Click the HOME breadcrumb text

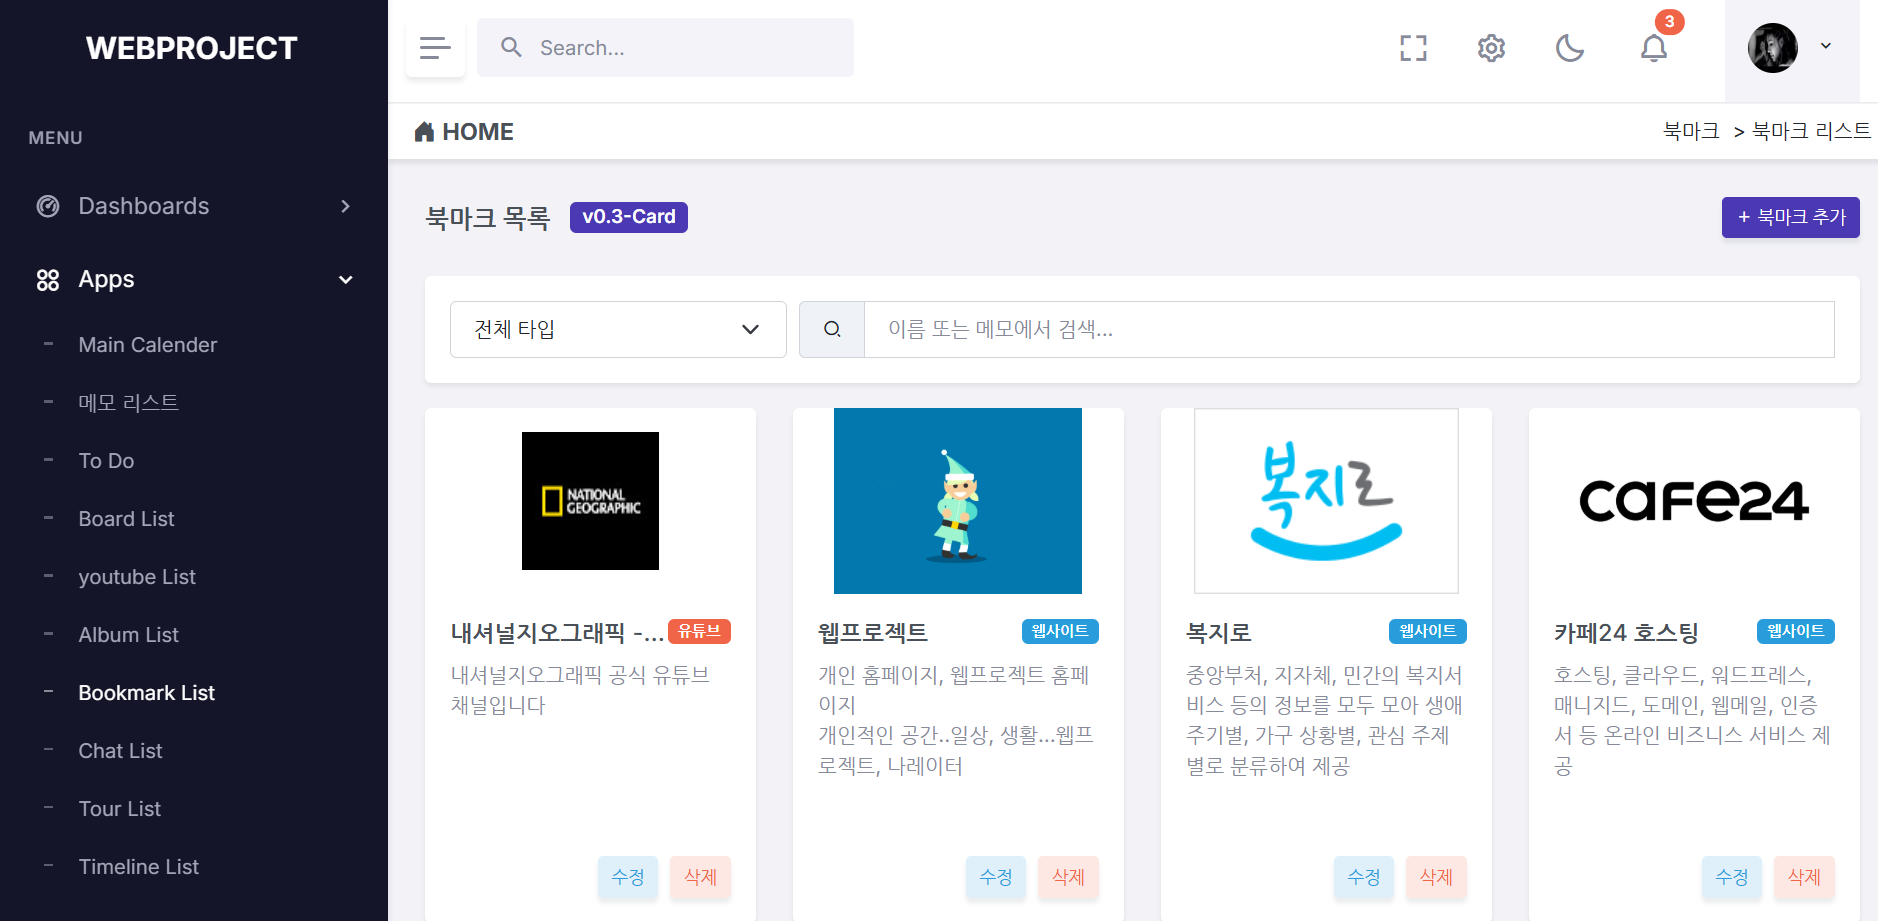click(478, 132)
